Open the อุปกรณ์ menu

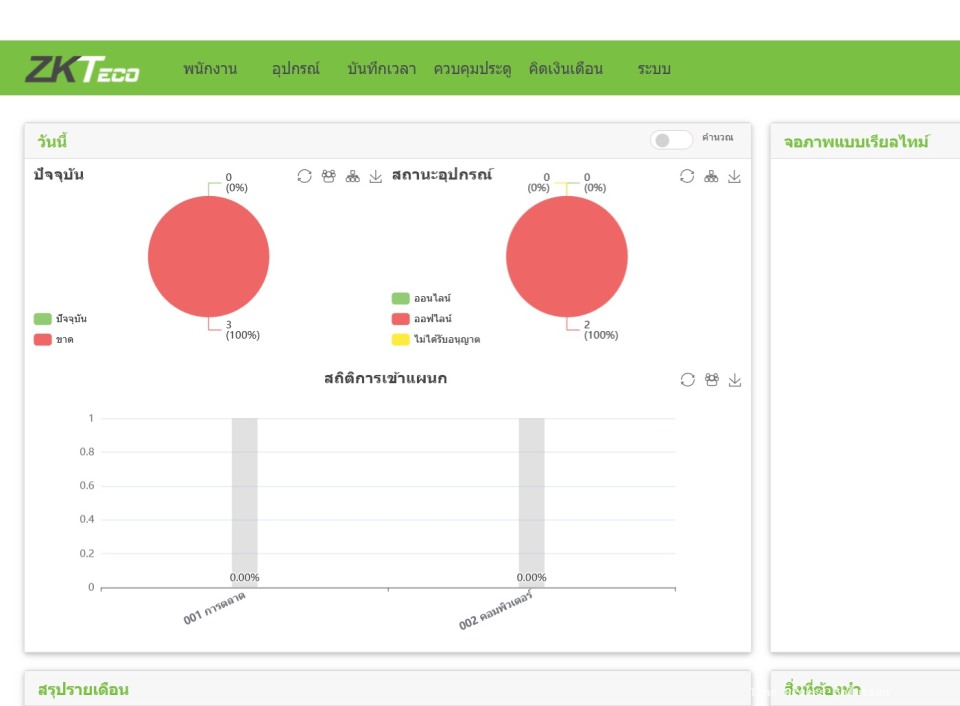coord(295,69)
